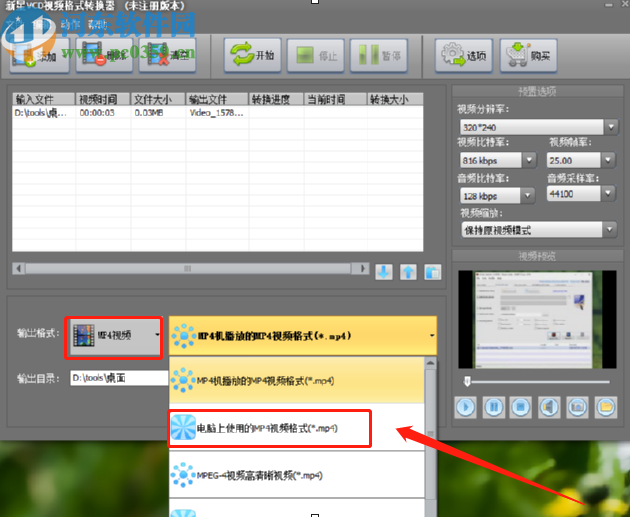
Task: Click the 视频时间 column header
Action: tap(103, 99)
